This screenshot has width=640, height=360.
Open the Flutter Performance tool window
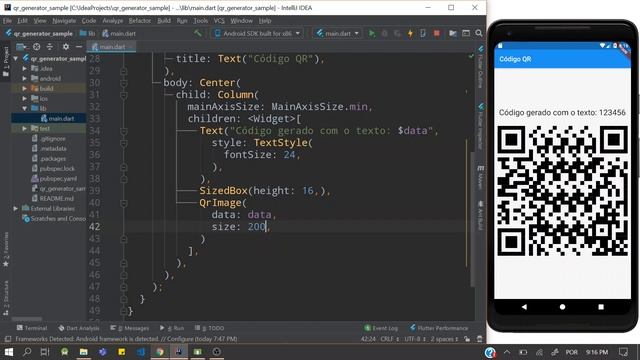(439, 328)
